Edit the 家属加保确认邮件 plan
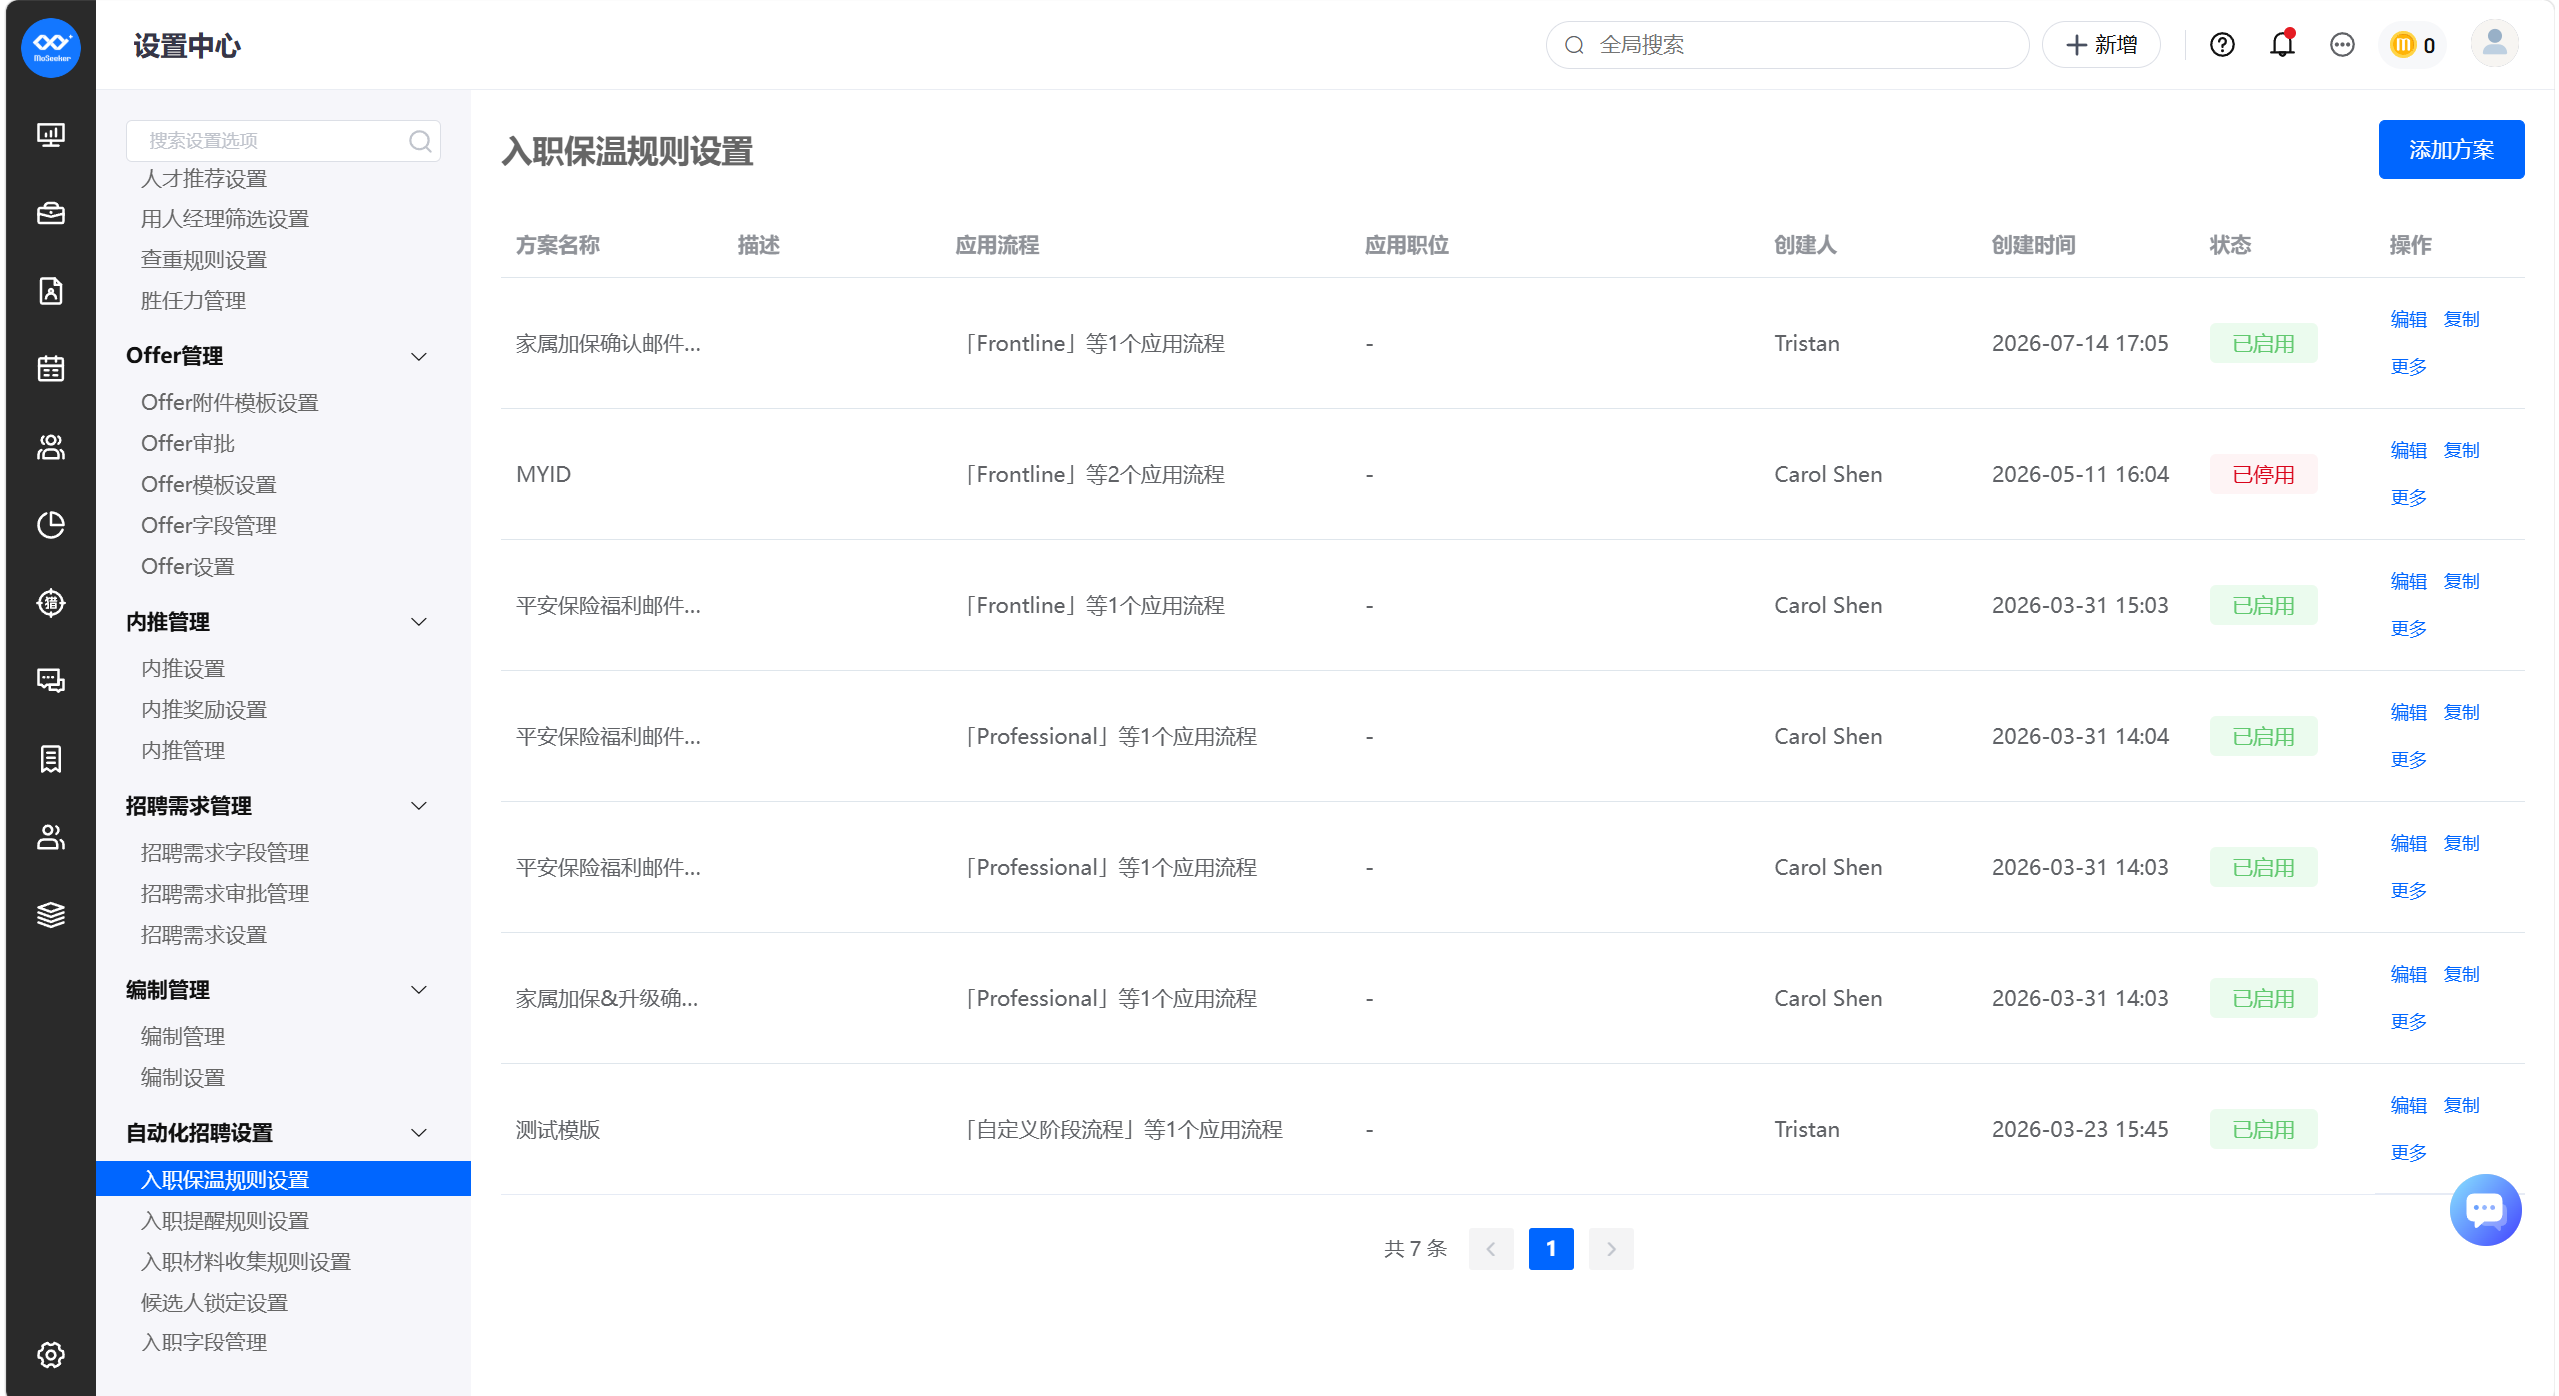The width and height of the screenshot is (2559, 1396). (x=2408, y=320)
